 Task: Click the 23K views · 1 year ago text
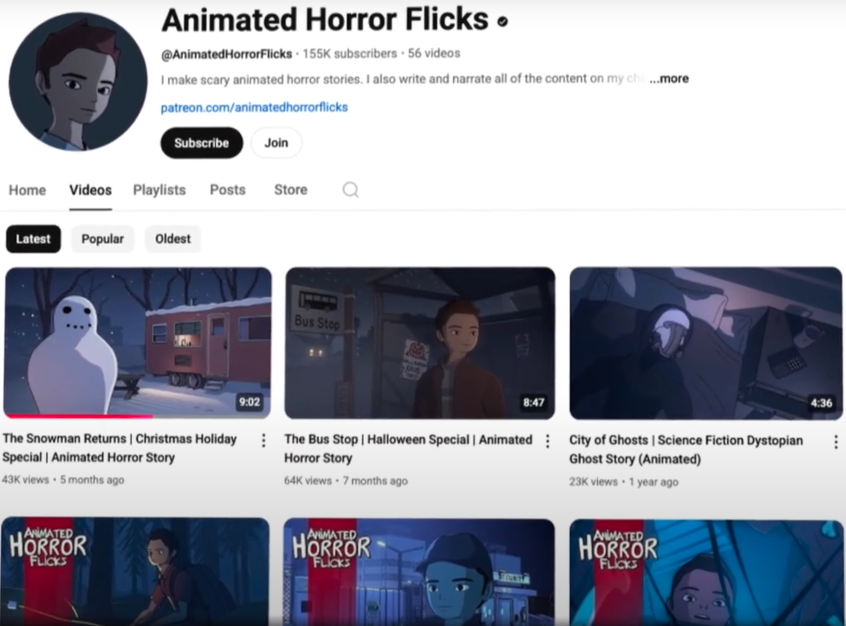click(624, 482)
